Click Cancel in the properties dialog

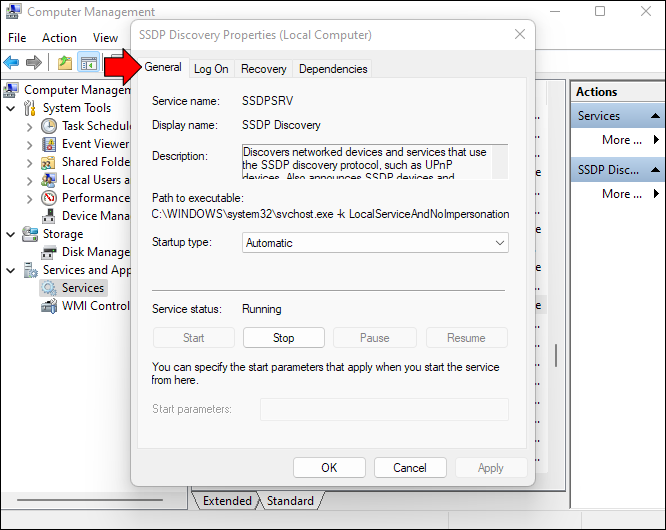[x=410, y=468]
